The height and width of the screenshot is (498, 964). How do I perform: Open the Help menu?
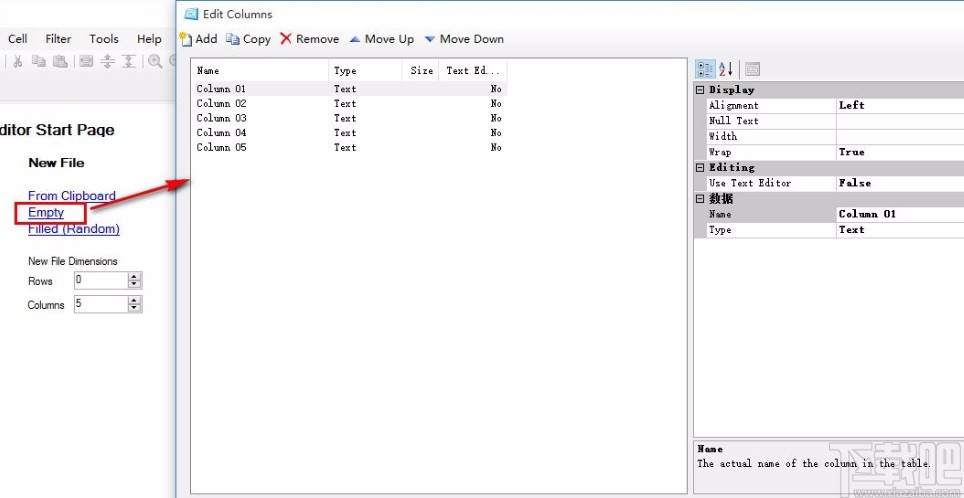(149, 39)
